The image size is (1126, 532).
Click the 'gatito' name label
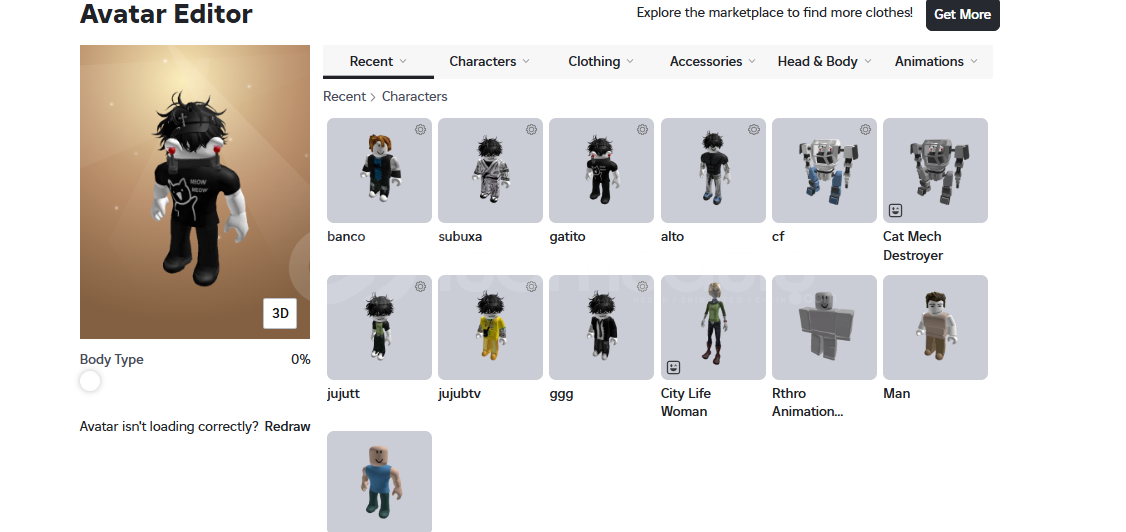[567, 236]
